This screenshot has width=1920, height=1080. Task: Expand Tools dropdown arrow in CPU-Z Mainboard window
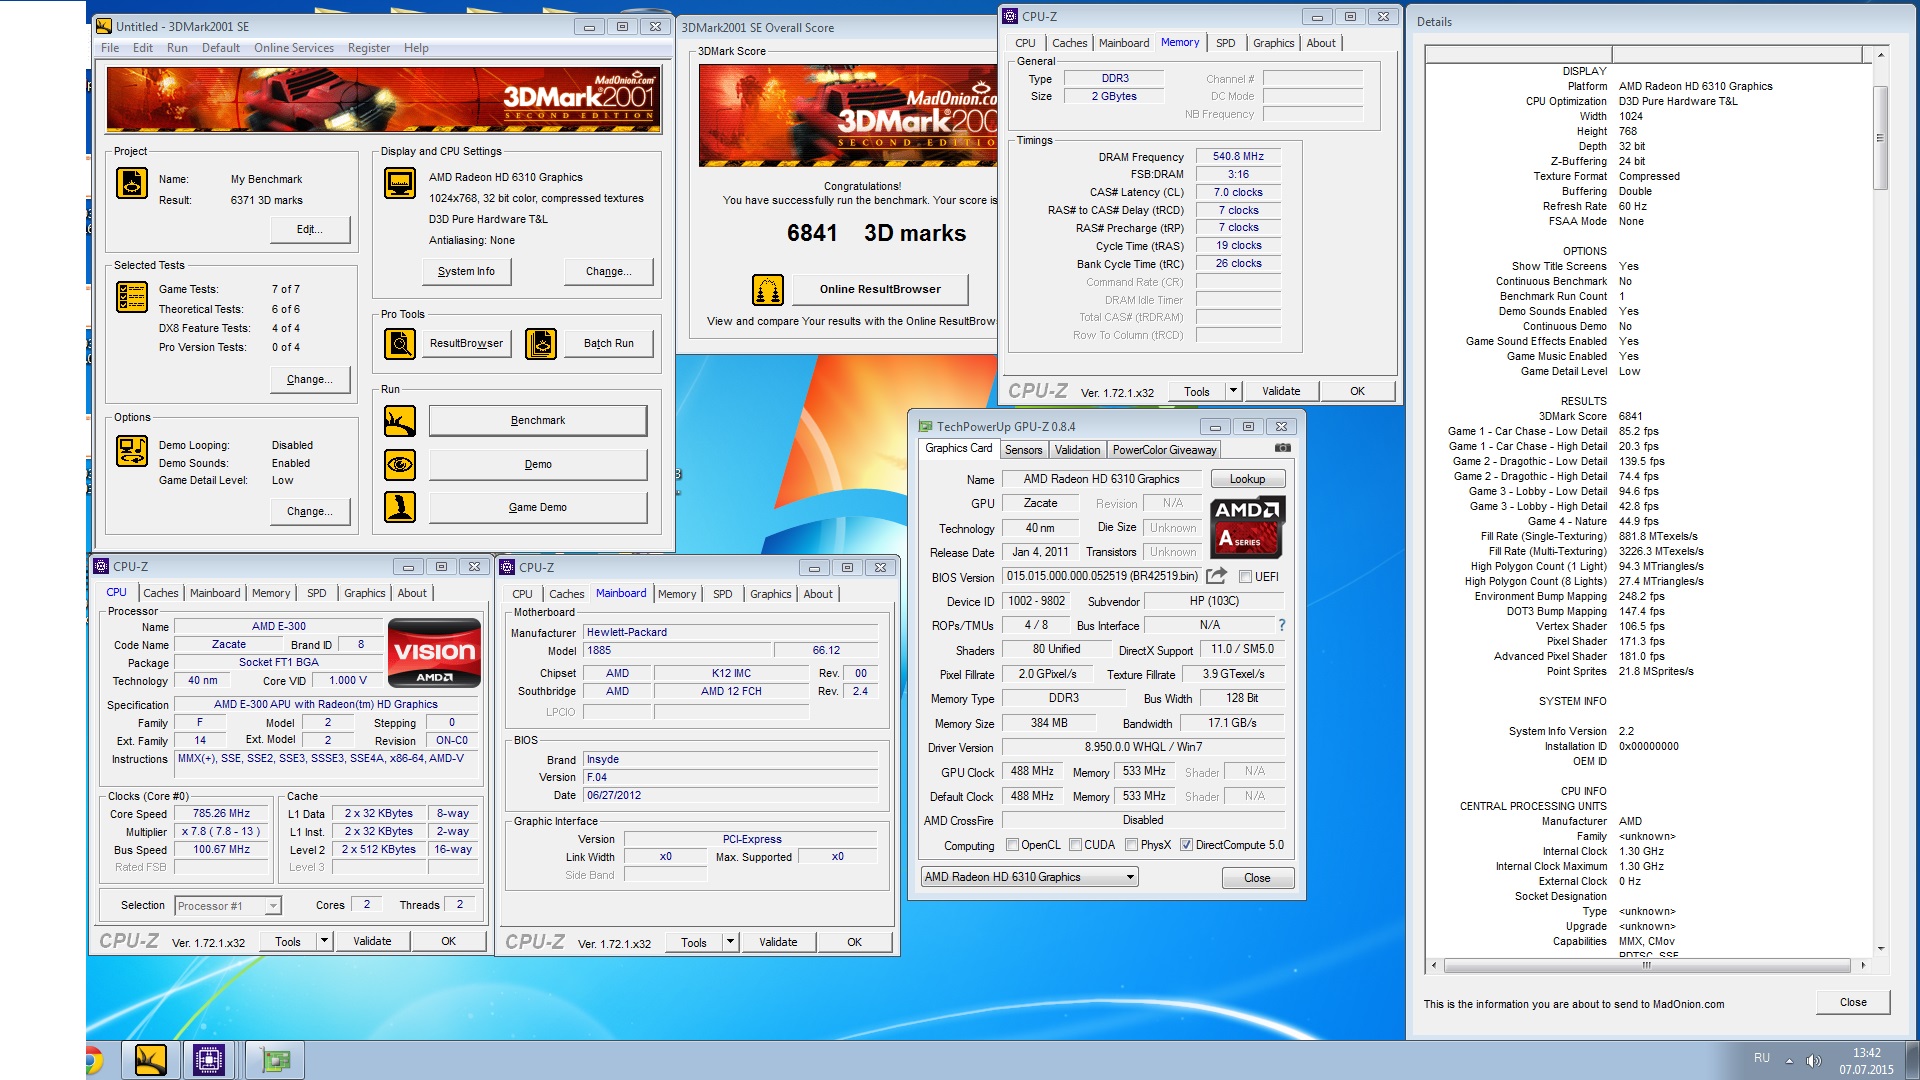(730, 942)
